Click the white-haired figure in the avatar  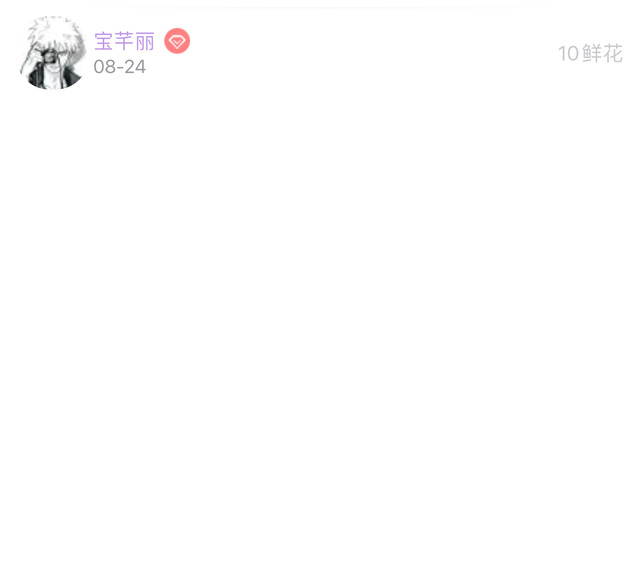[52, 53]
